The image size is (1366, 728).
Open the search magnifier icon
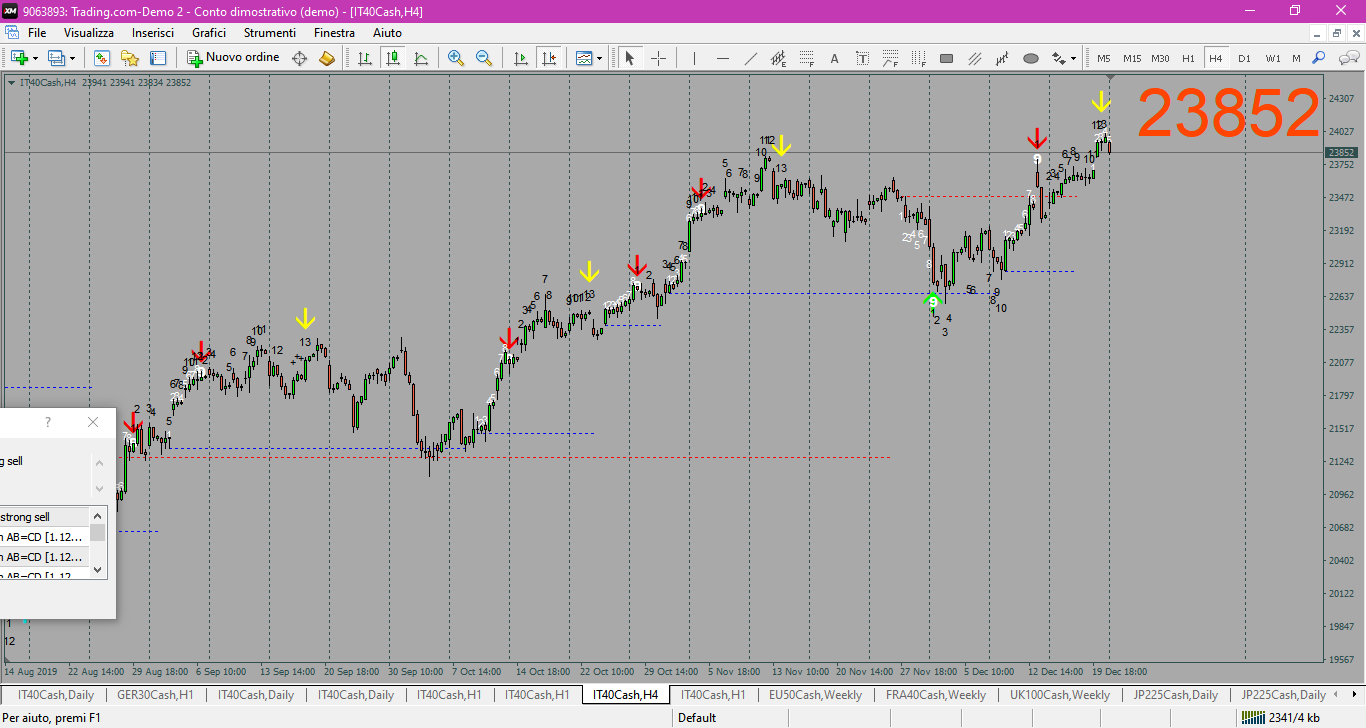click(1319, 58)
